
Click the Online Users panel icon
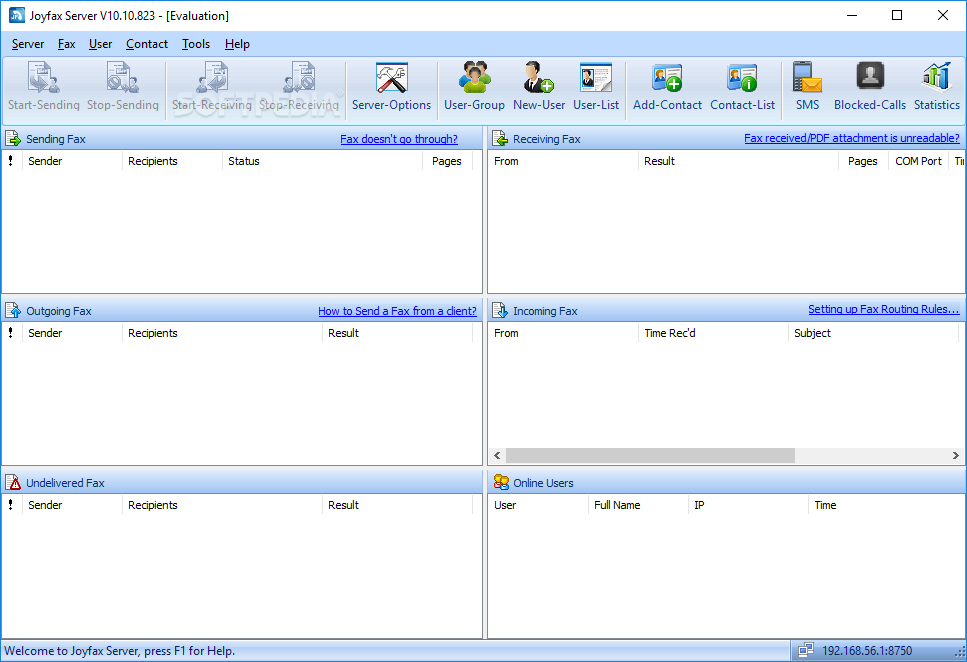[x=501, y=482]
